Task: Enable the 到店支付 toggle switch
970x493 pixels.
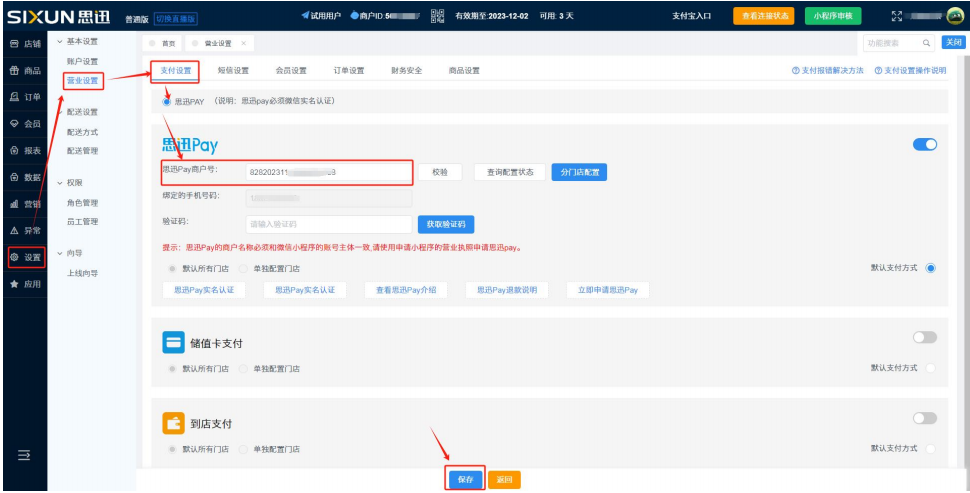Action: (x=925, y=418)
